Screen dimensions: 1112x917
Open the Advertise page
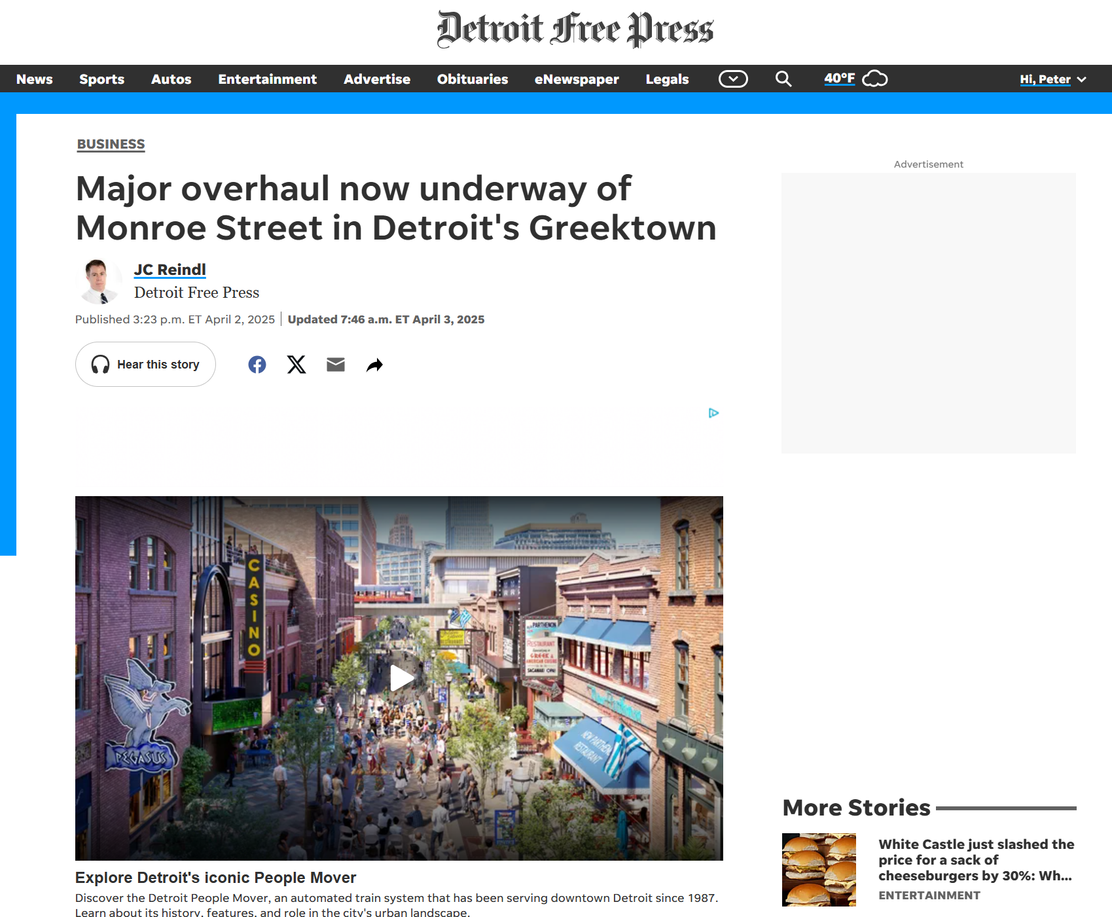[377, 79]
